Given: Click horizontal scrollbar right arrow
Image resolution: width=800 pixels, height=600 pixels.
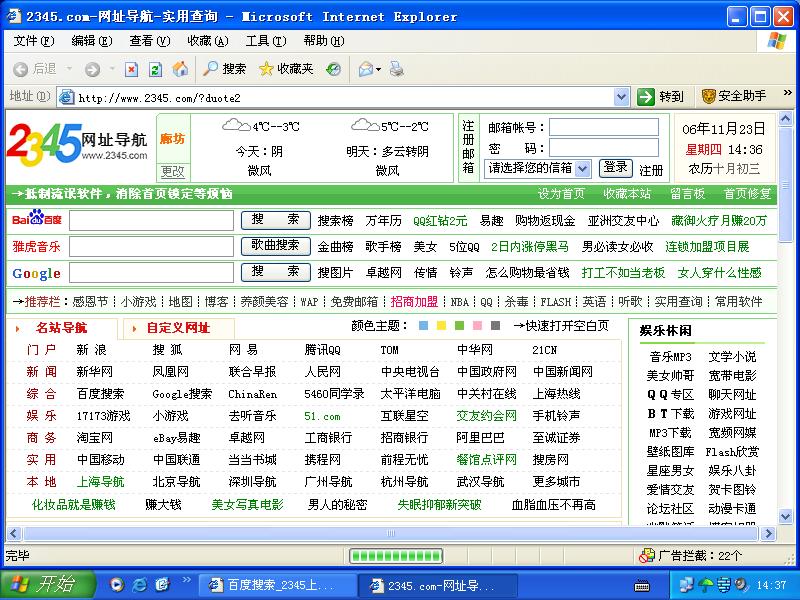Looking at the screenshot, I should coord(768,534).
